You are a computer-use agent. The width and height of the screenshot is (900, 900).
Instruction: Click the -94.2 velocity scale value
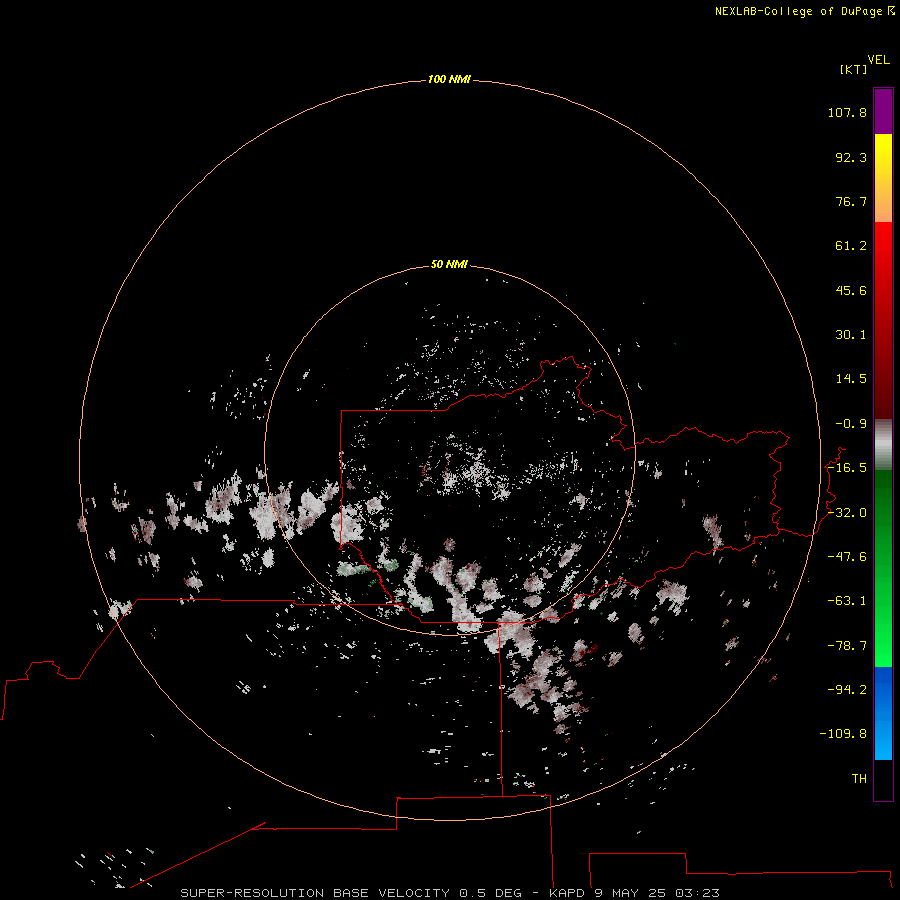[847, 690]
